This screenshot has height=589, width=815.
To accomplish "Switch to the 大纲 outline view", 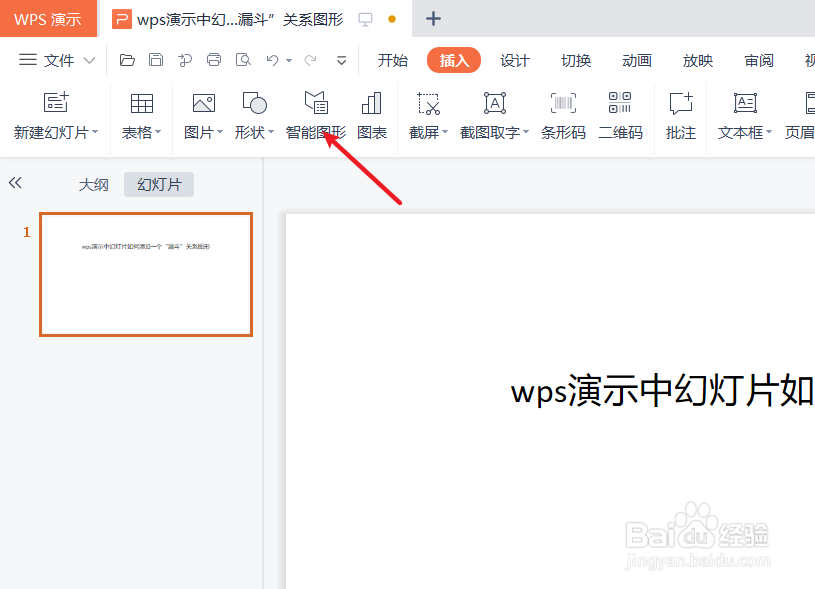I will pos(94,185).
